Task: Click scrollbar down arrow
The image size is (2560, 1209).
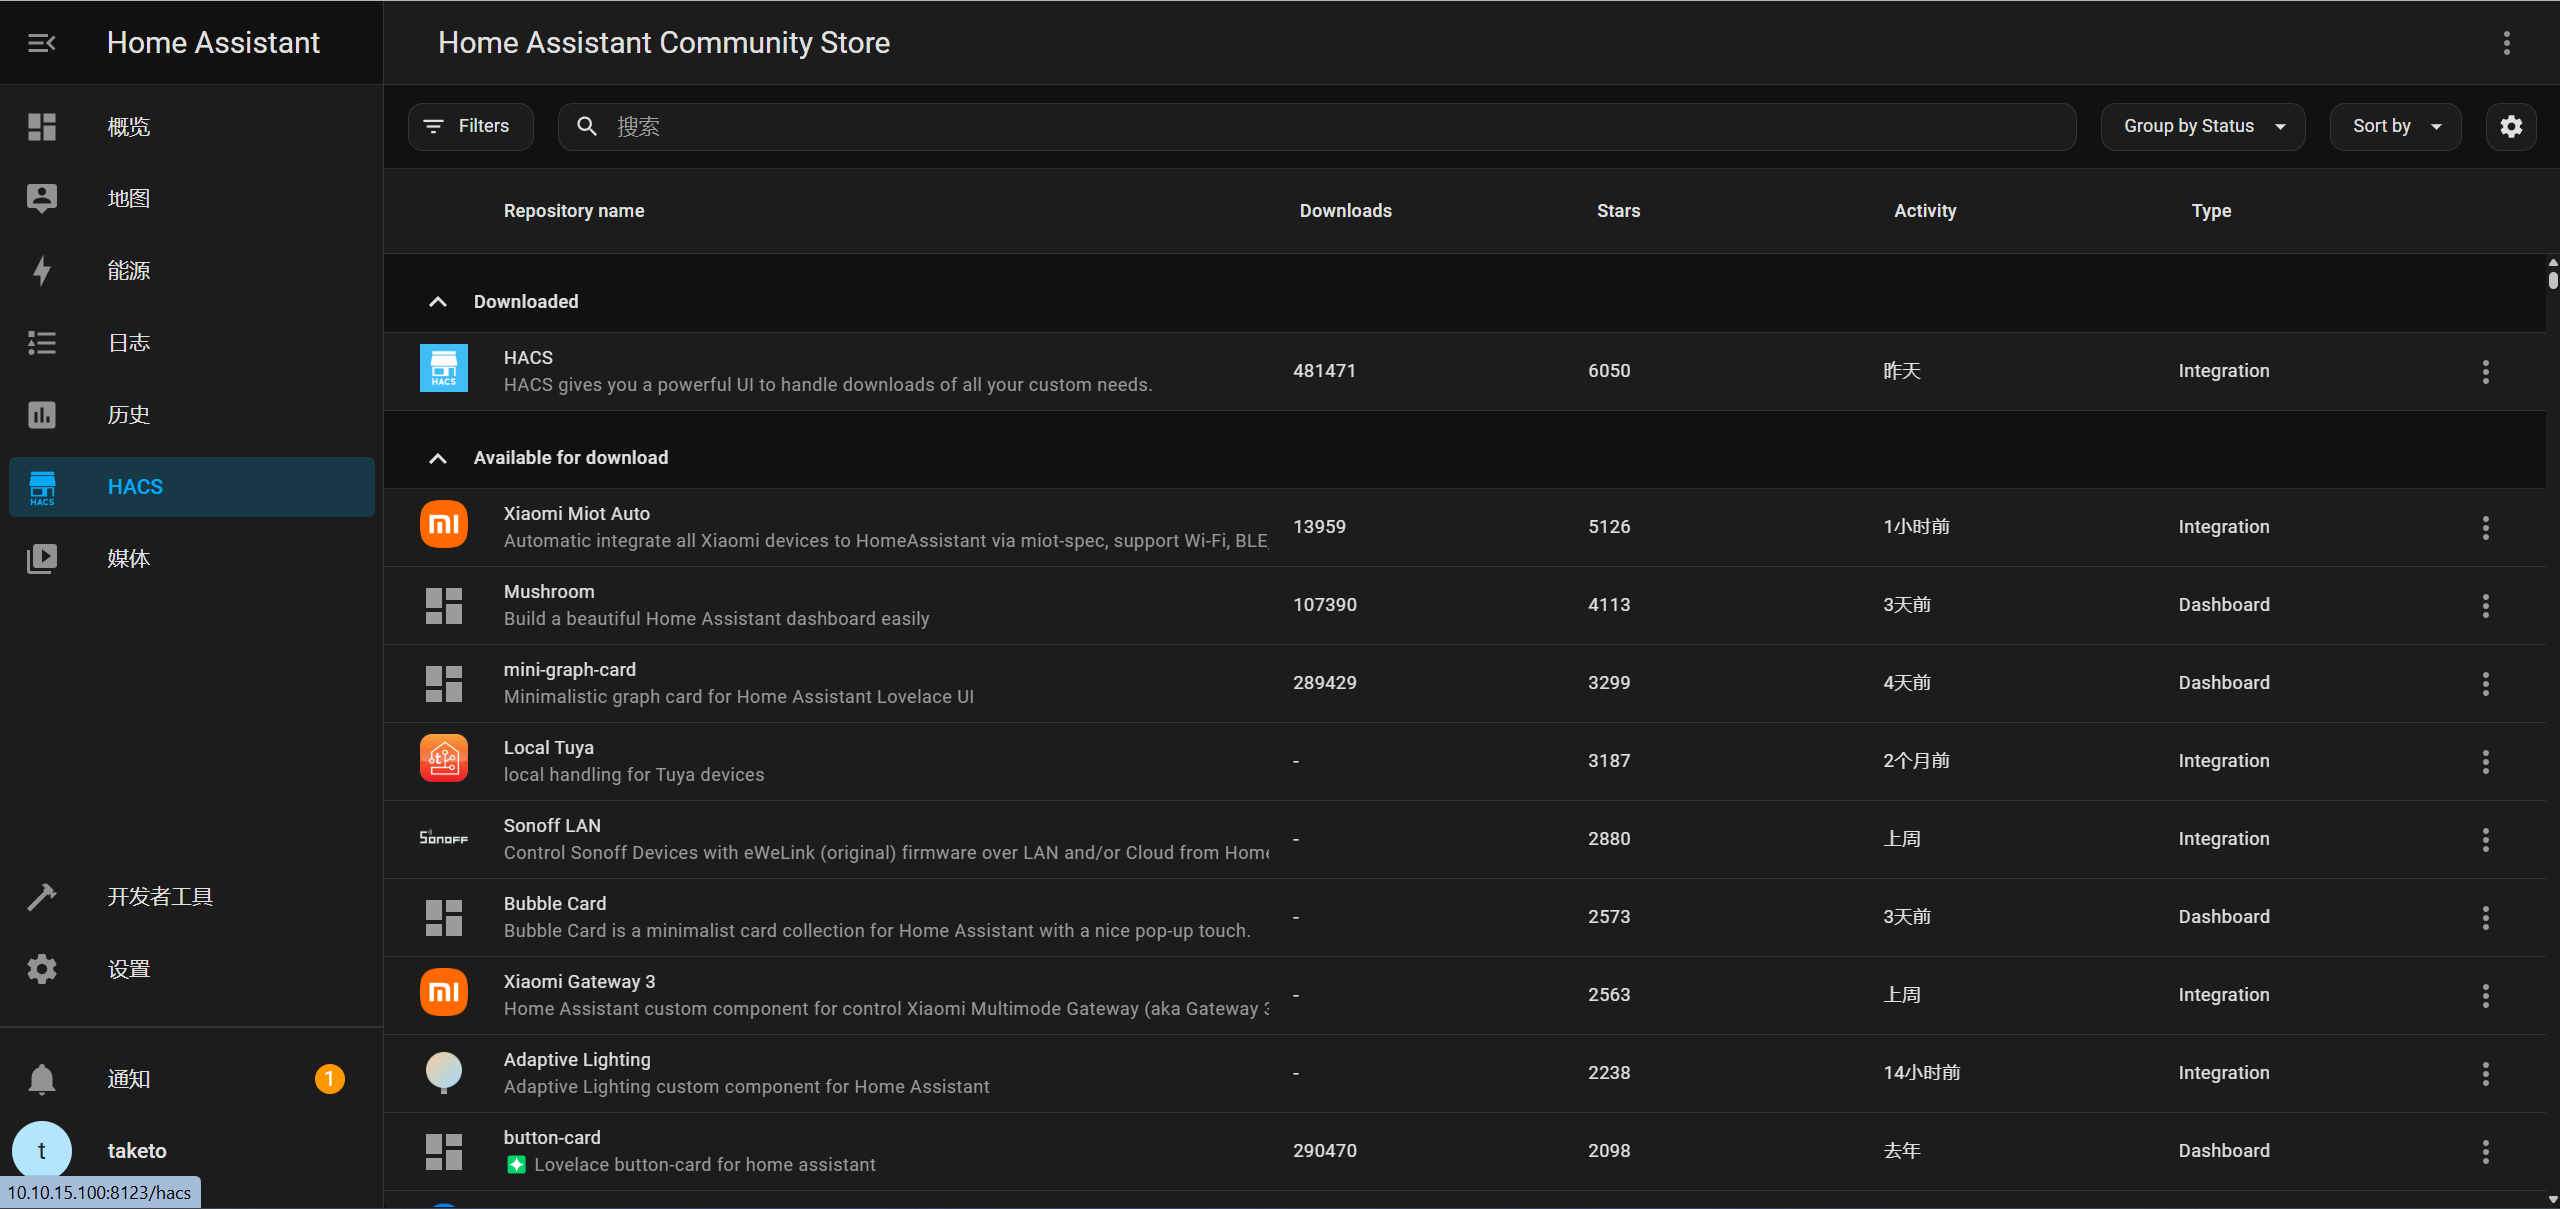Action: (x=2552, y=1199)
